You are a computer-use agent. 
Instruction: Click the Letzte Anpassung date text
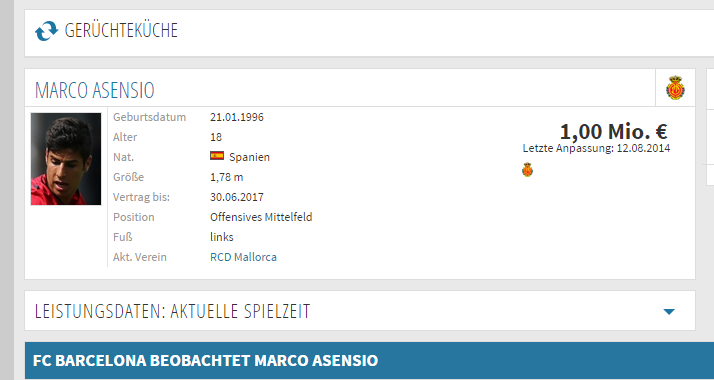597,148
